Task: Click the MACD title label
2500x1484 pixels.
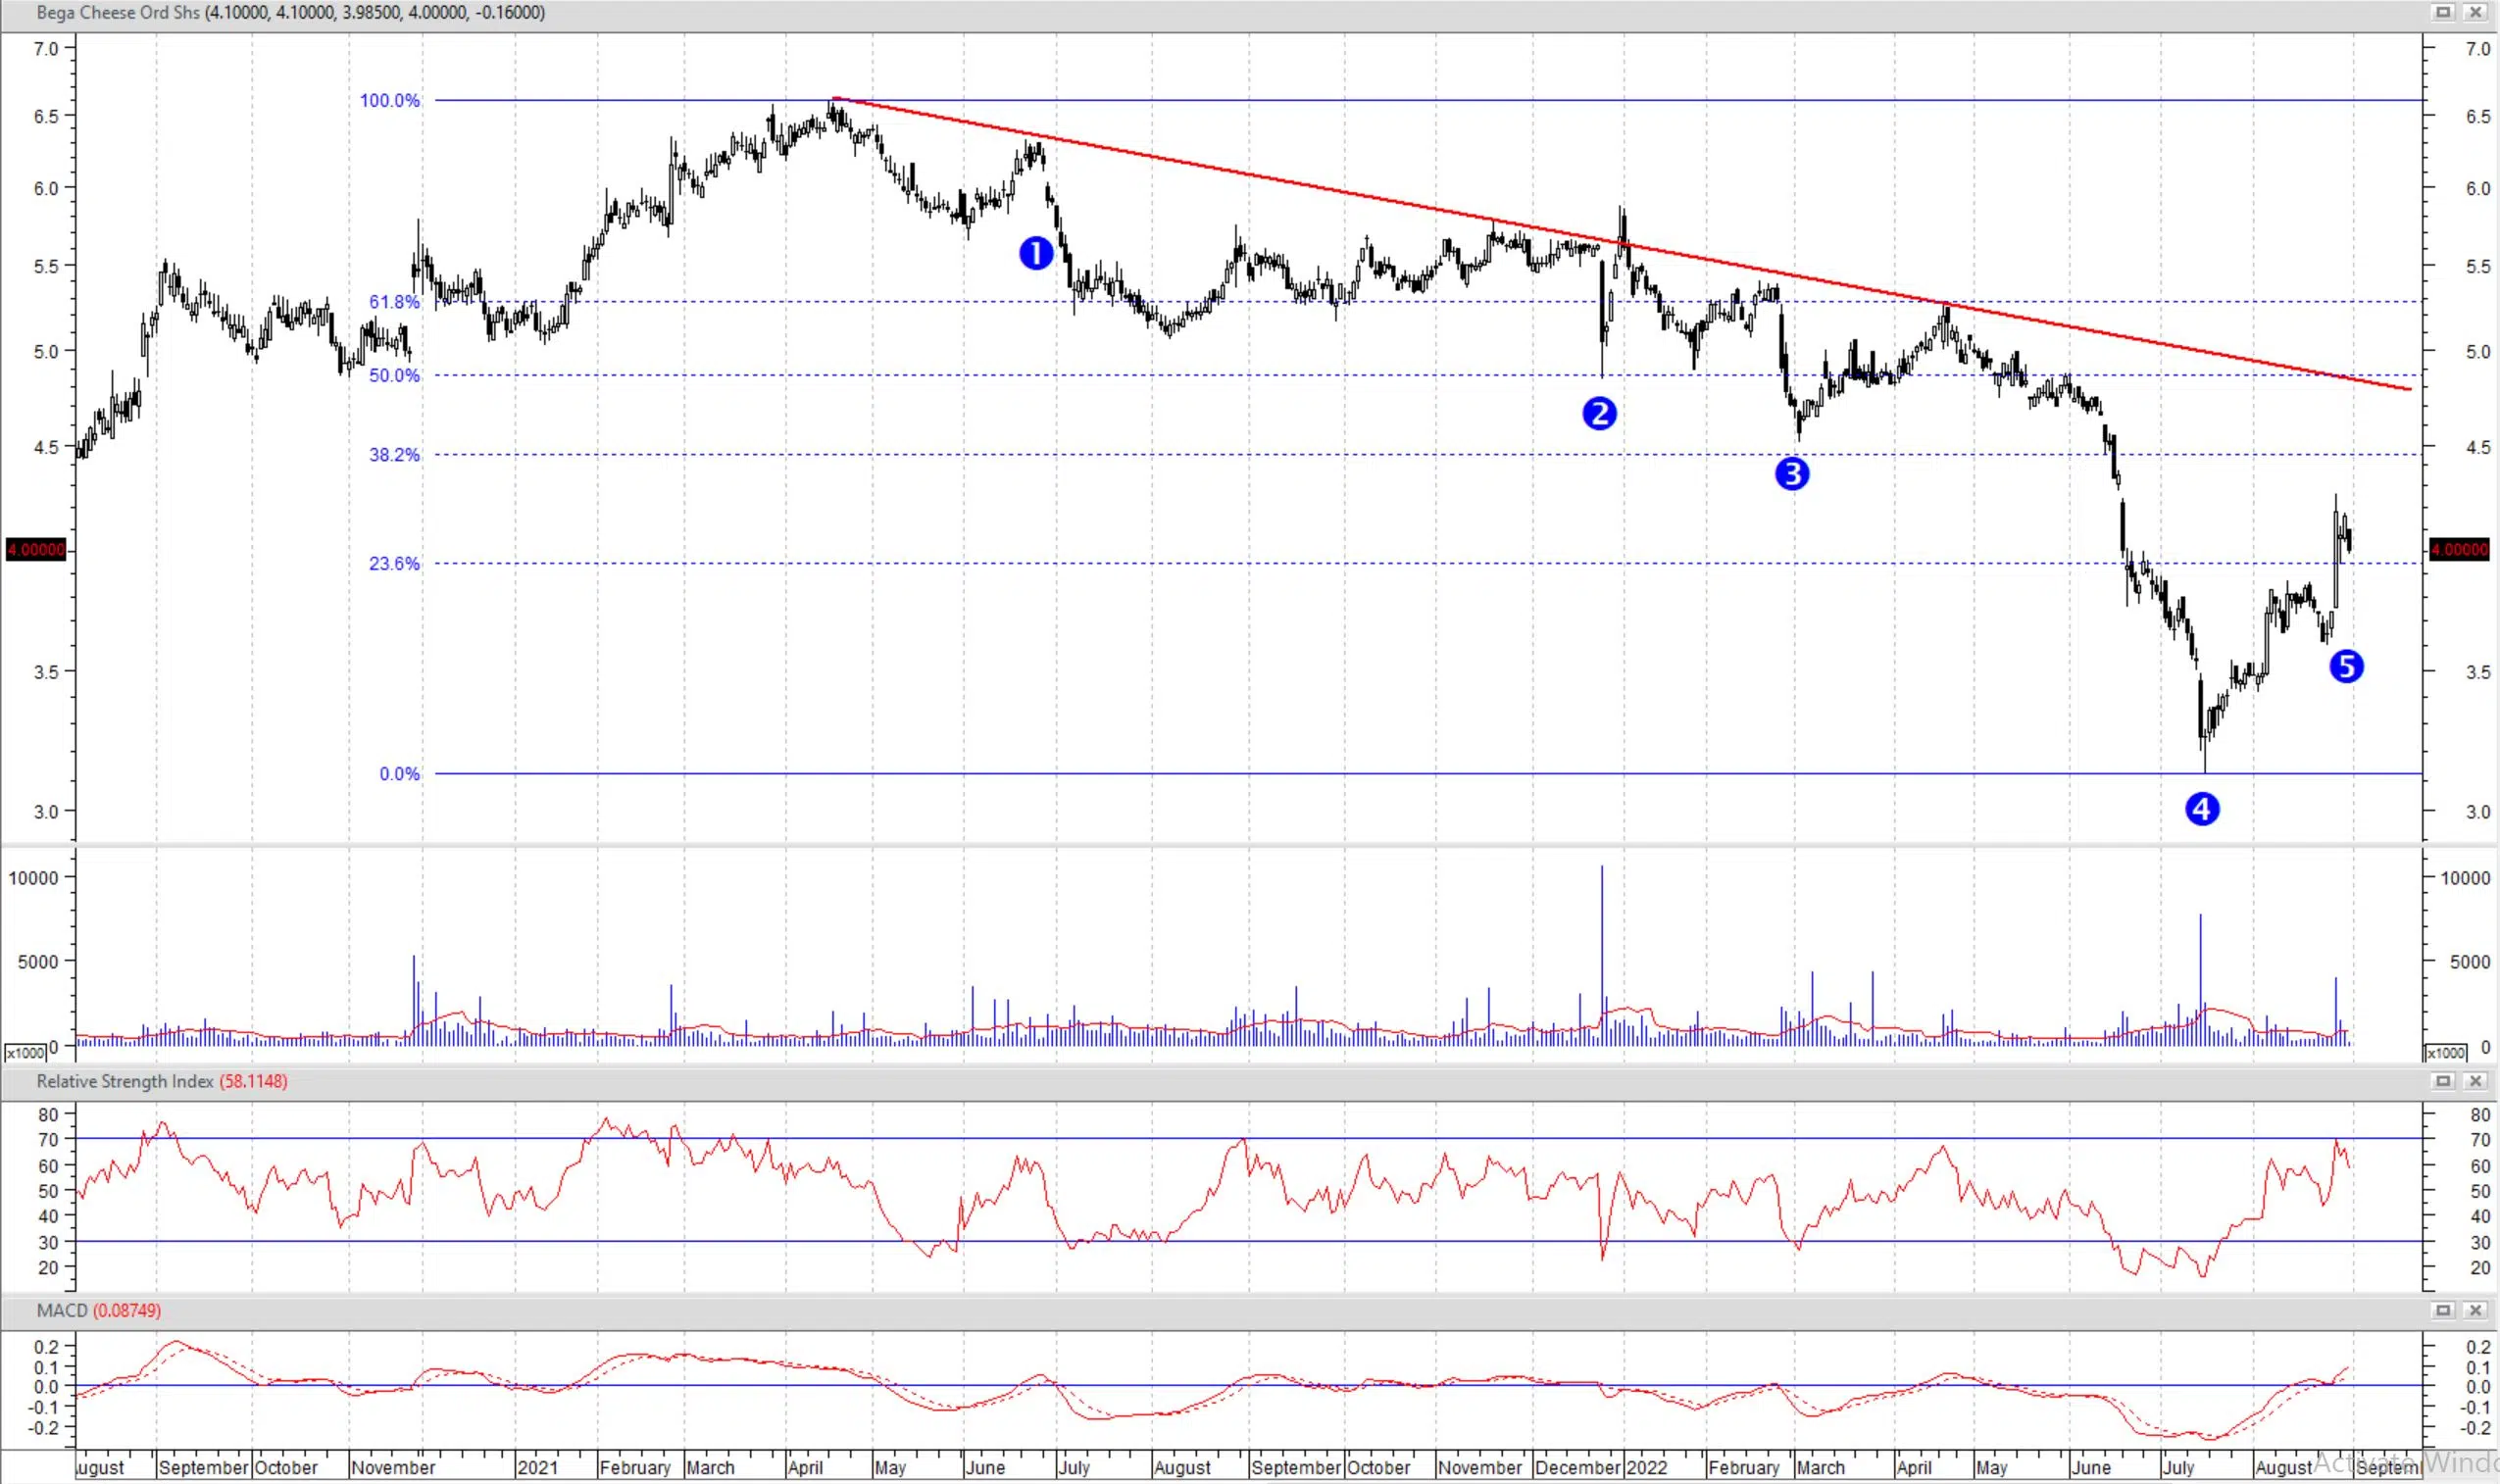Action: tap(62, 1310)
